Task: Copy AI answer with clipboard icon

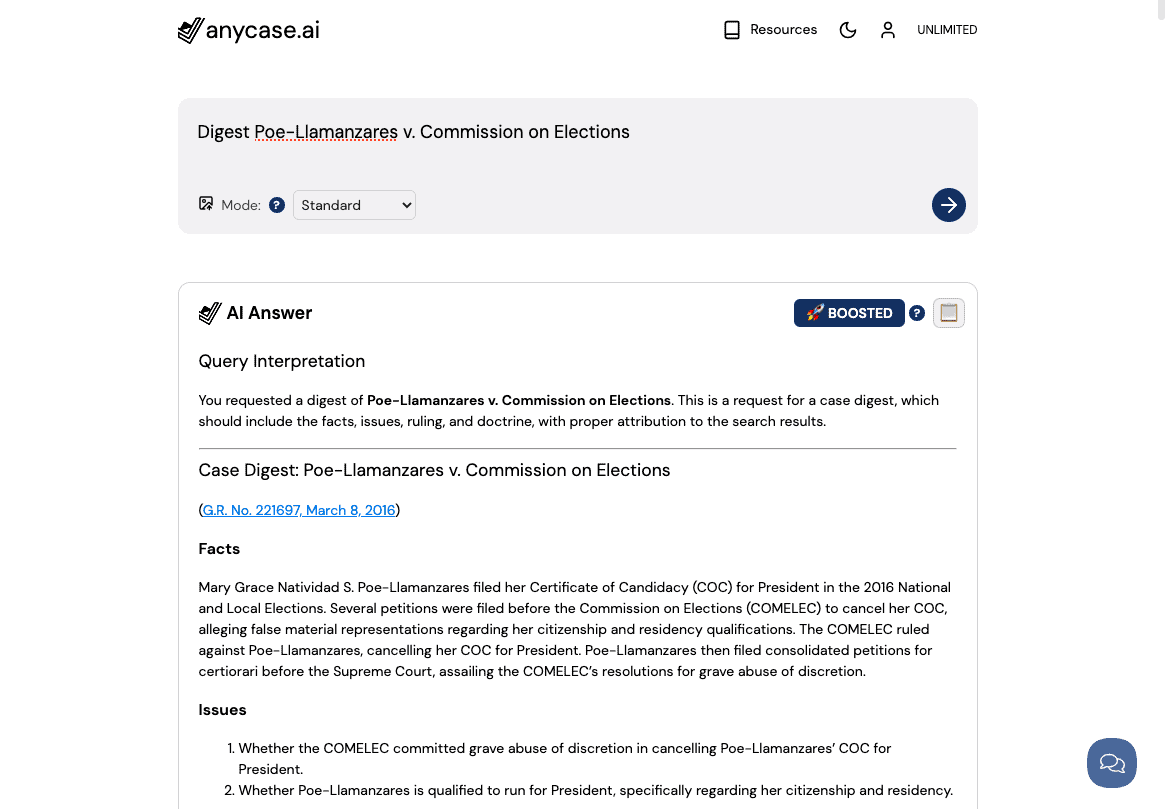Action: coord(949,313)
